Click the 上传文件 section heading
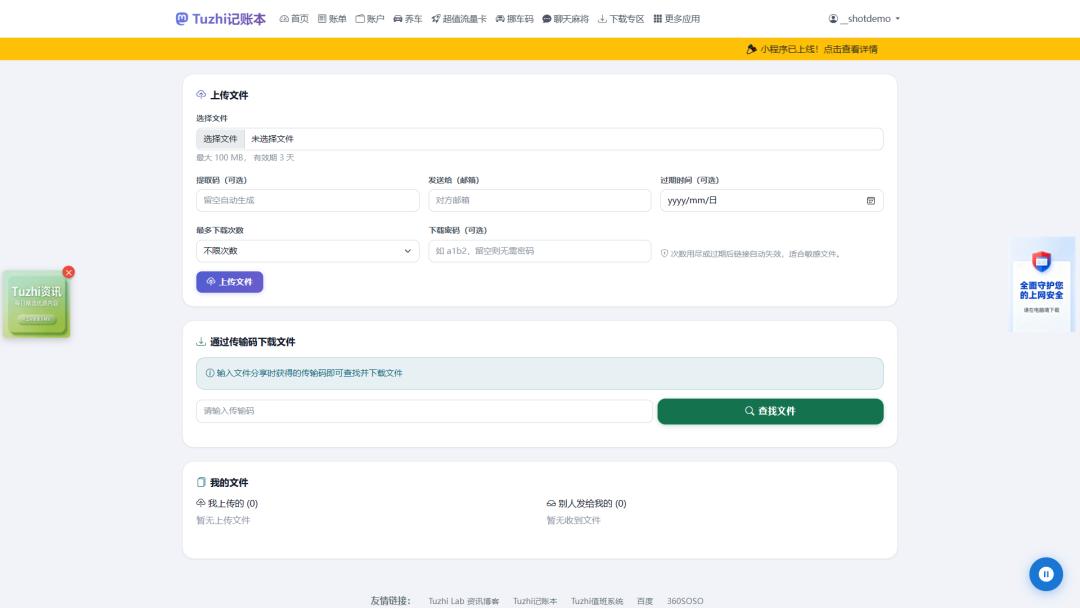The width and height of the screenshot is (1080, 608). coord(222,95)
